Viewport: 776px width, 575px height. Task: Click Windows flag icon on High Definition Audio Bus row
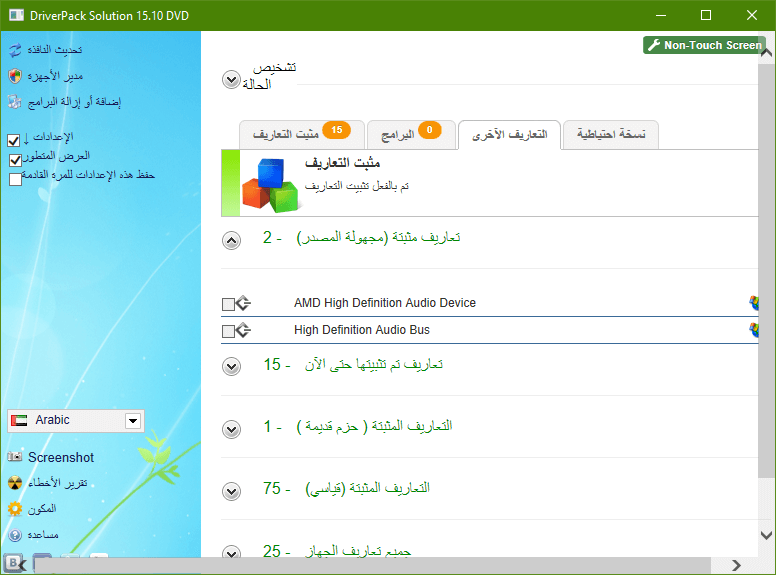(x=754, y=330)
